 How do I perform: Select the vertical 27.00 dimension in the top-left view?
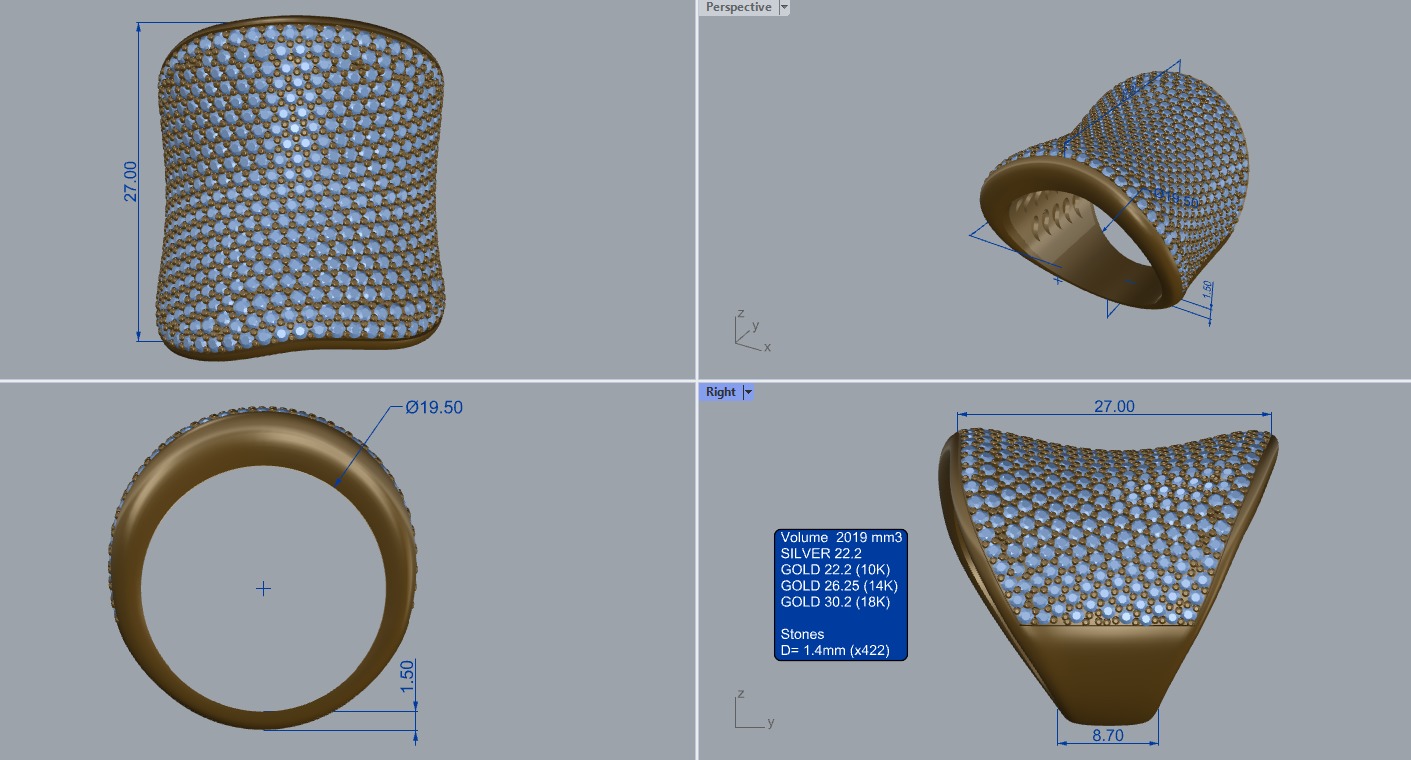[131, 182]
